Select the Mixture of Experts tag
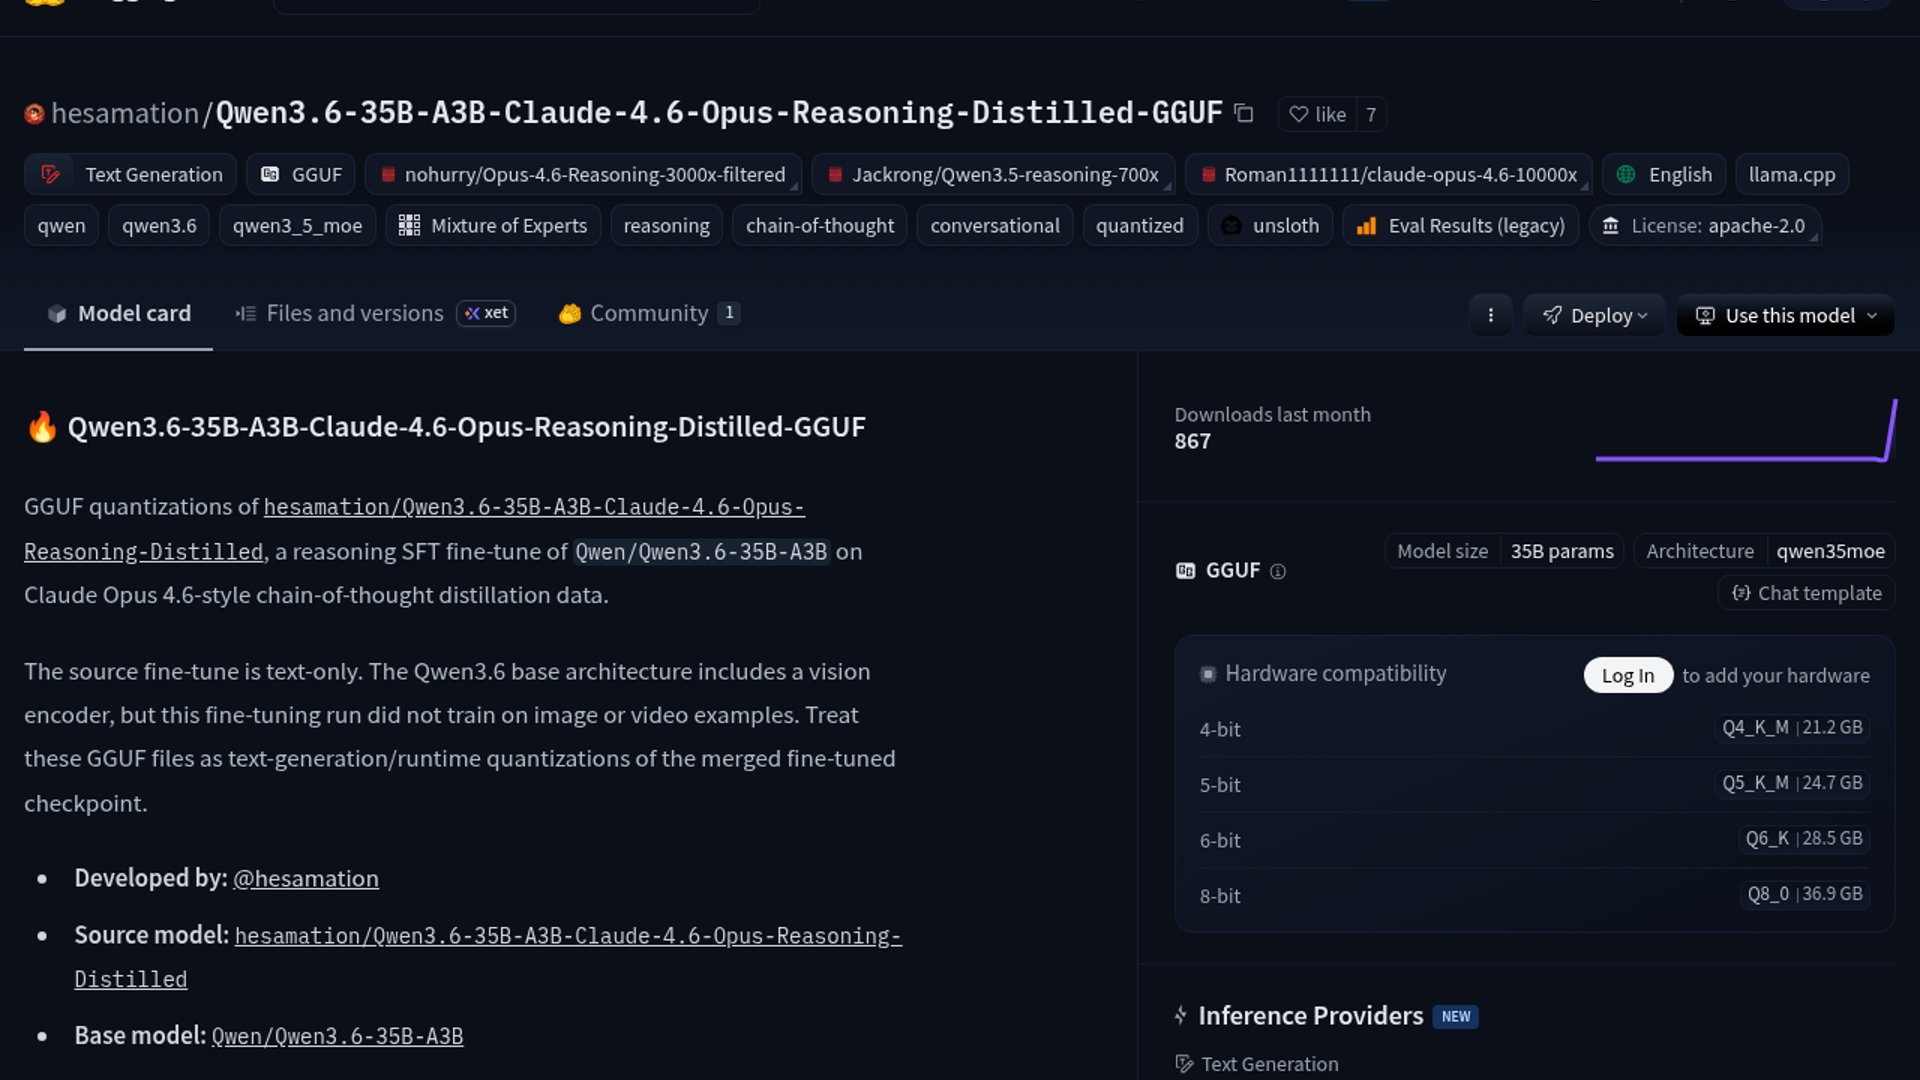Screen dimensions: 1920x1080 click(493, 226)
